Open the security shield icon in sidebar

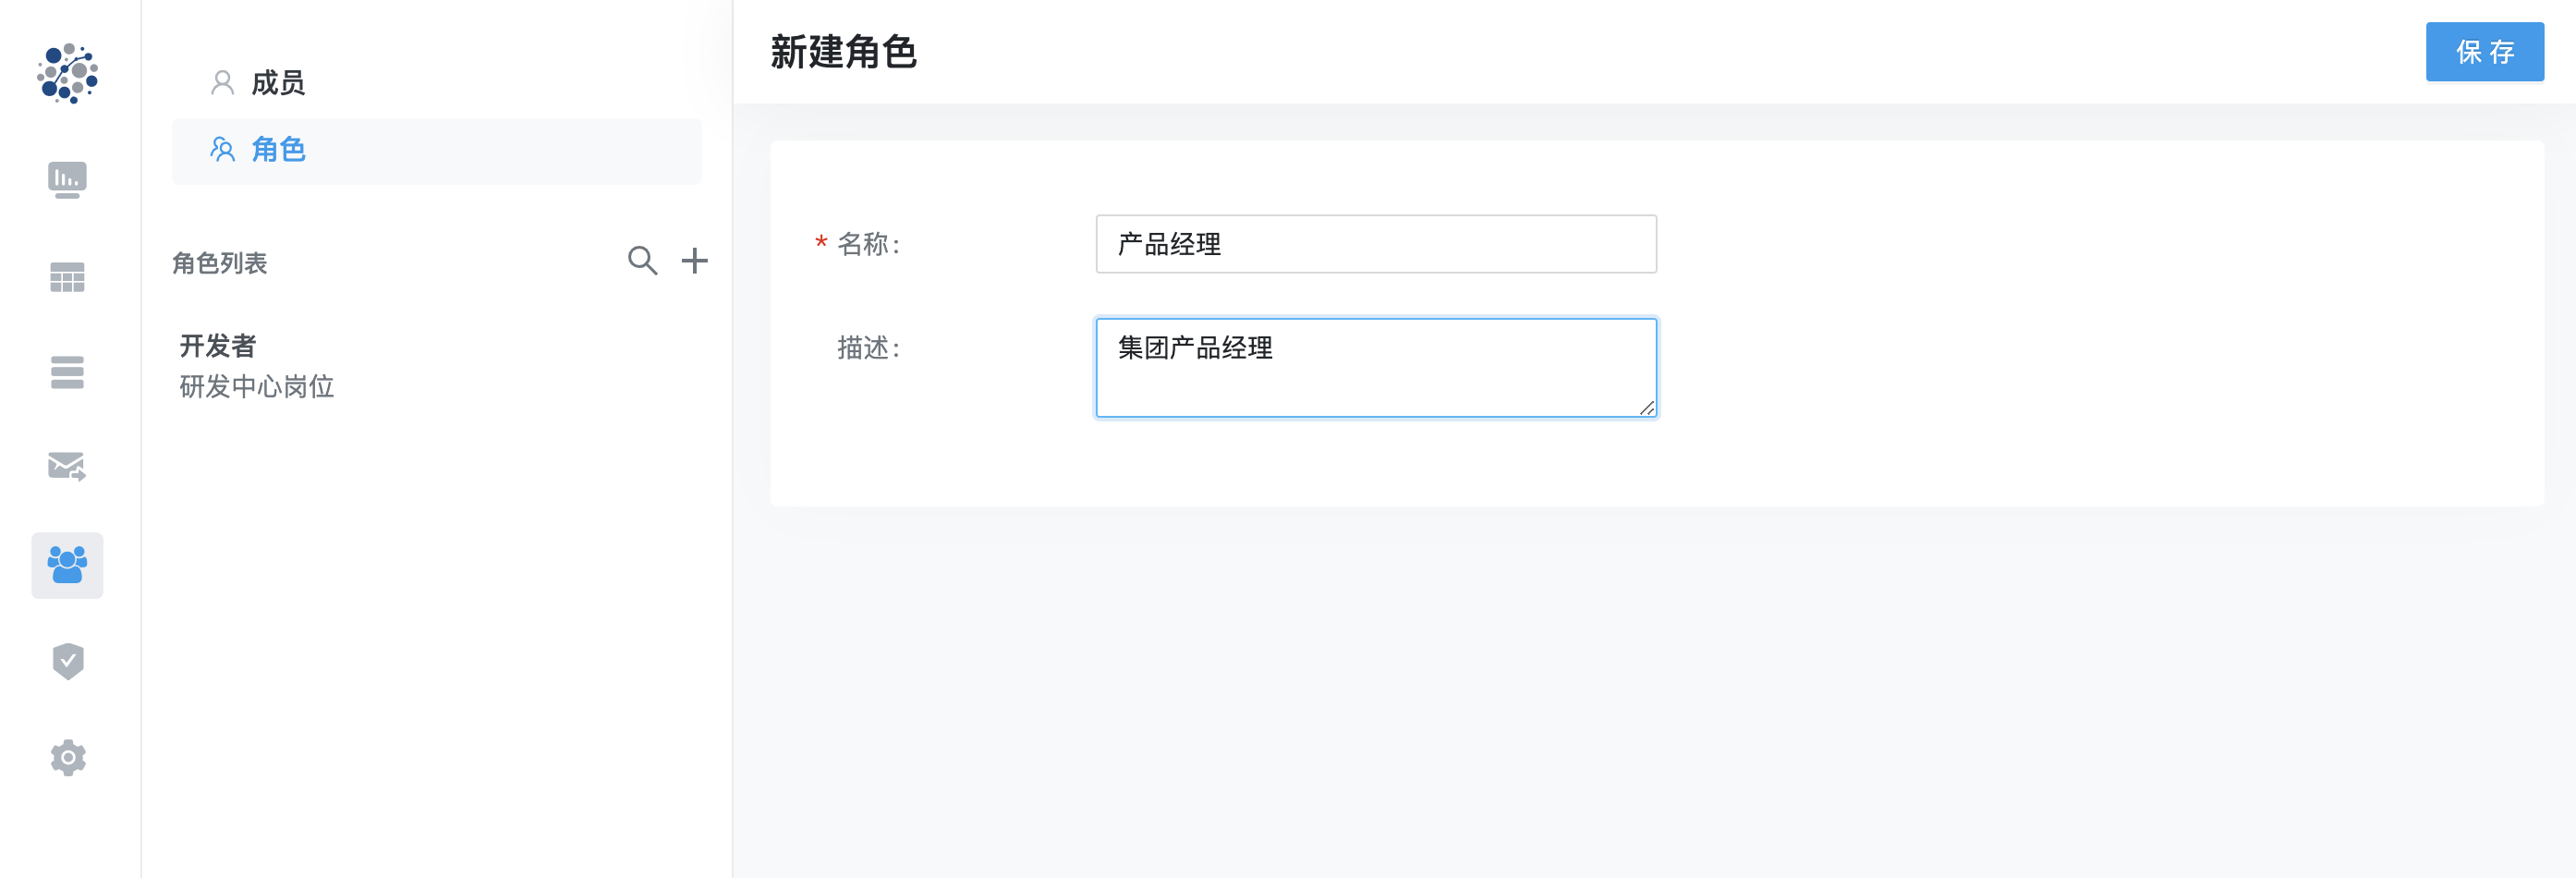67,661
